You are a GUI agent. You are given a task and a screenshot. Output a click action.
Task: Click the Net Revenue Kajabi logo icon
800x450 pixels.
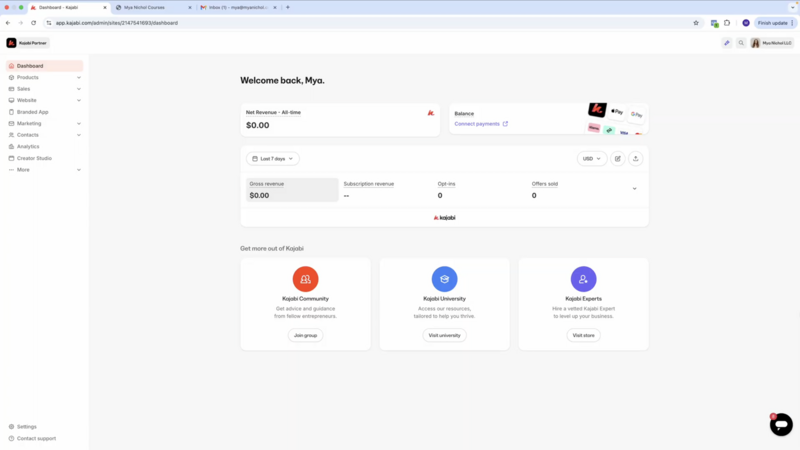pos(431,113)
